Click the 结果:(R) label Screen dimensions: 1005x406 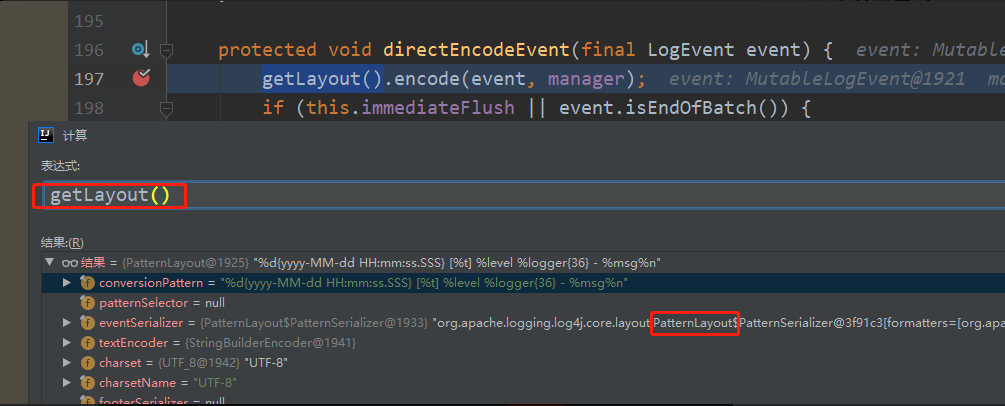pos(62,242)
